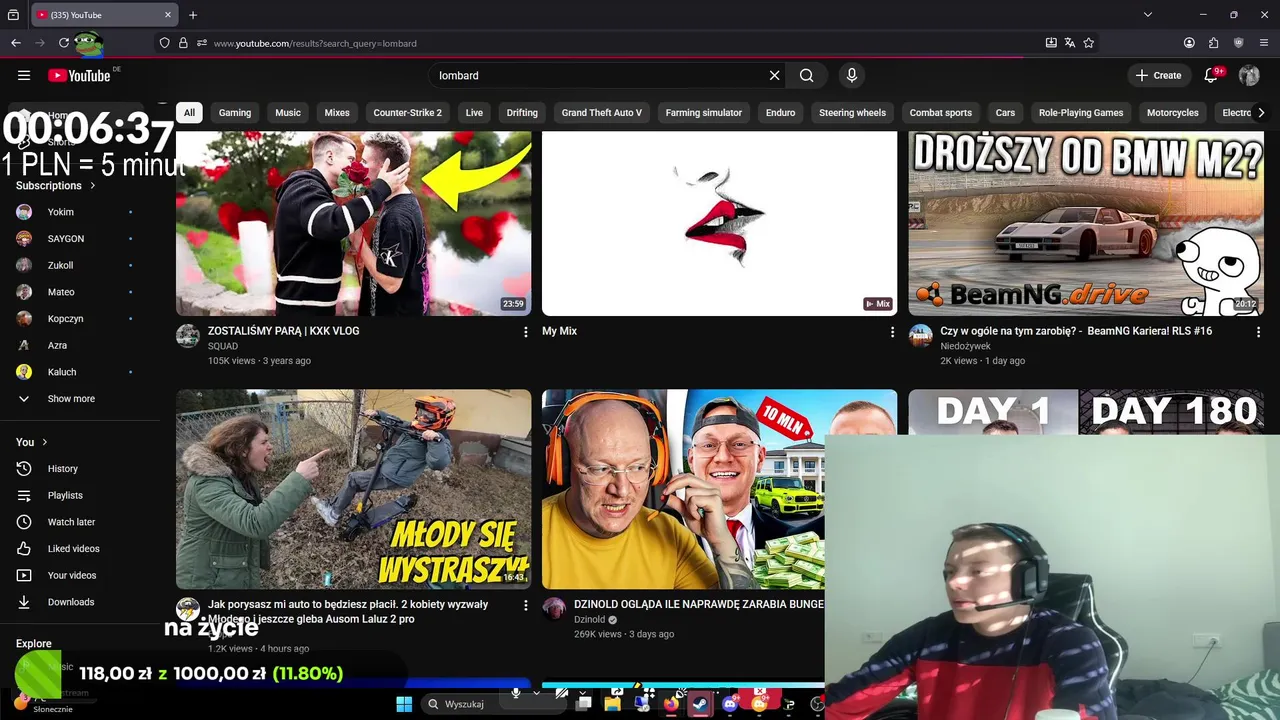Click the translate page icon

1070,43
